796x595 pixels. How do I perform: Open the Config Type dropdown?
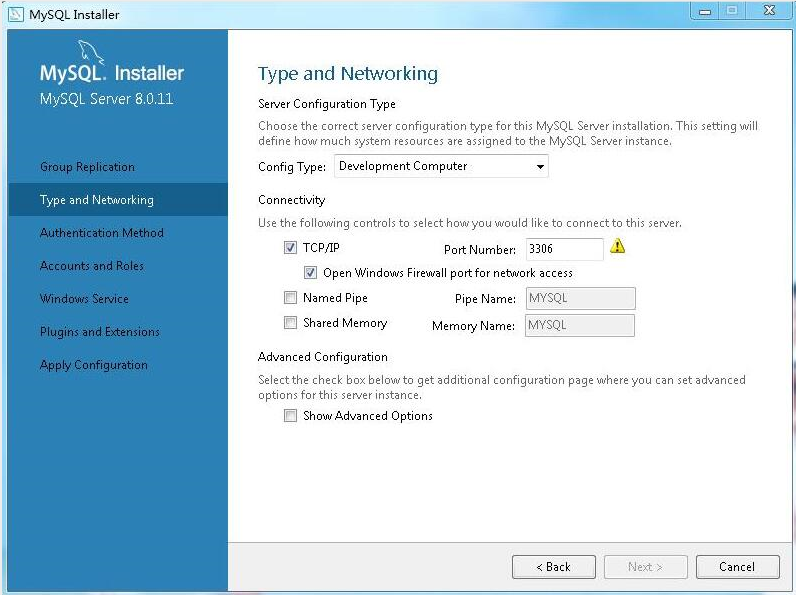click(441, 166)
